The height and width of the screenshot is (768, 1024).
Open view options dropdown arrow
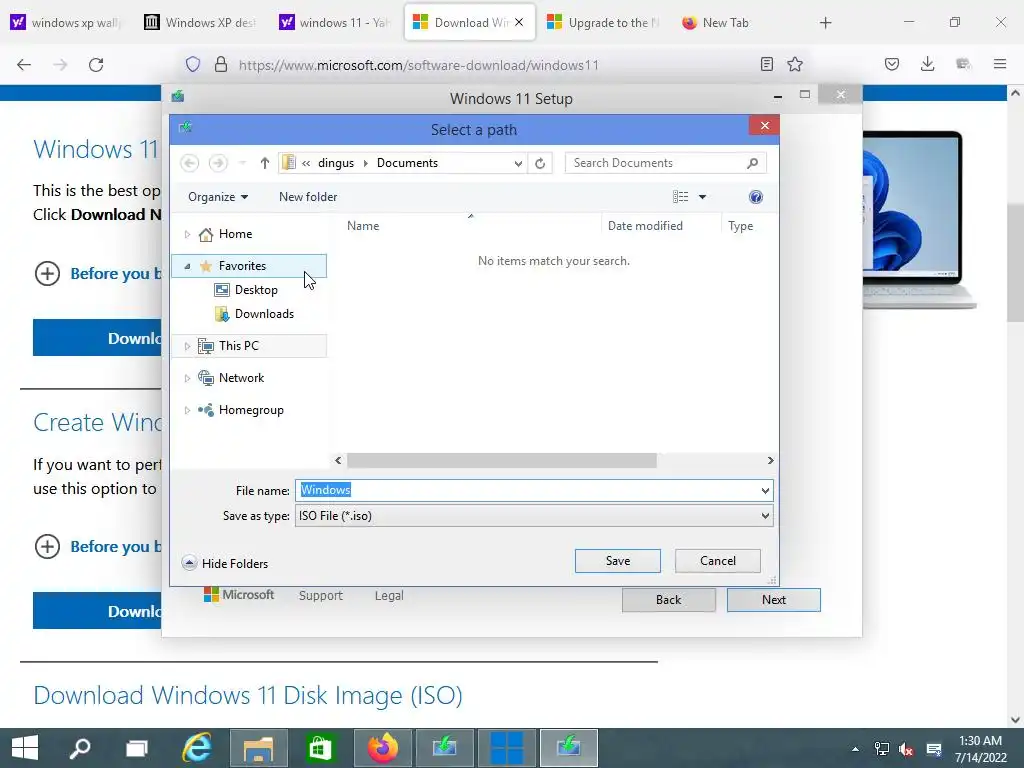coord(703,197)
